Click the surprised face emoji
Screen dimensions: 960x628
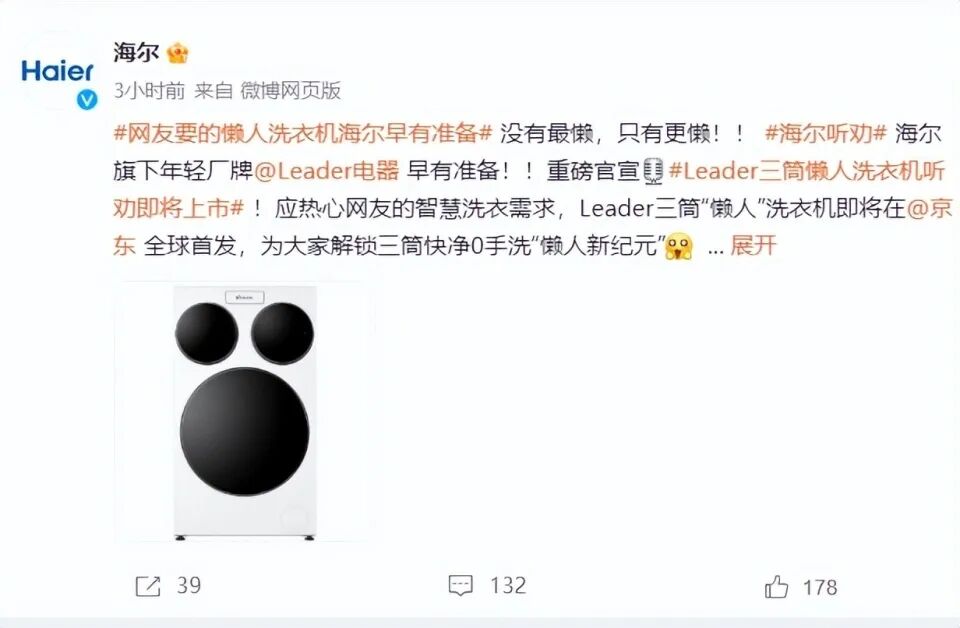tap(680, 246)
